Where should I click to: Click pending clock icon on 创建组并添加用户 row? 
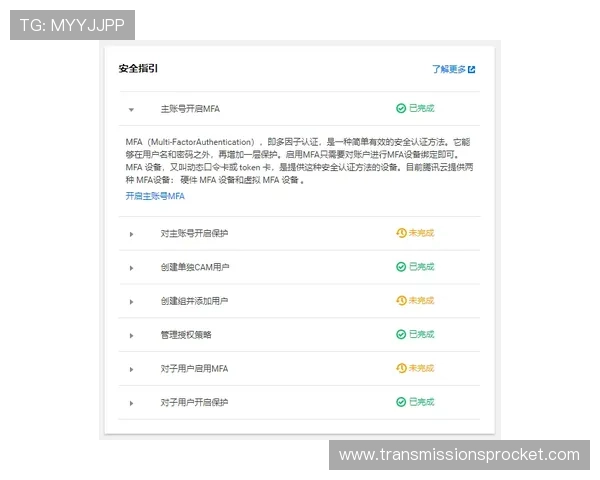[401, 300]
